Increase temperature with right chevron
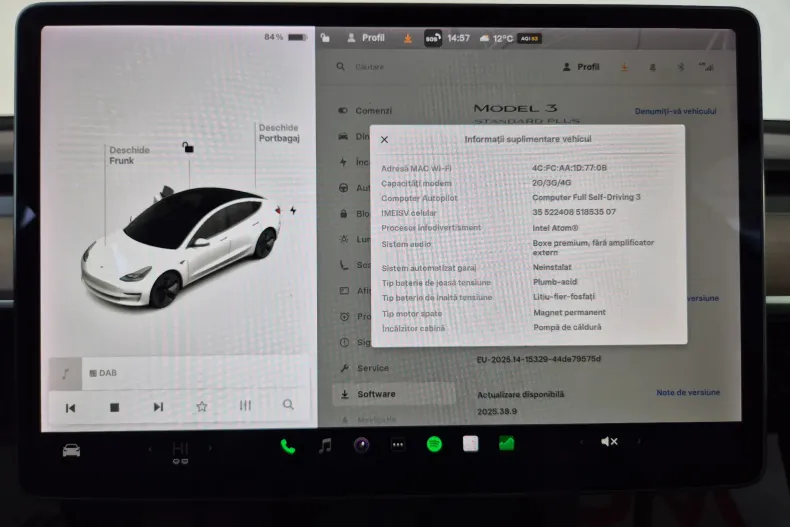 (210, 447)
